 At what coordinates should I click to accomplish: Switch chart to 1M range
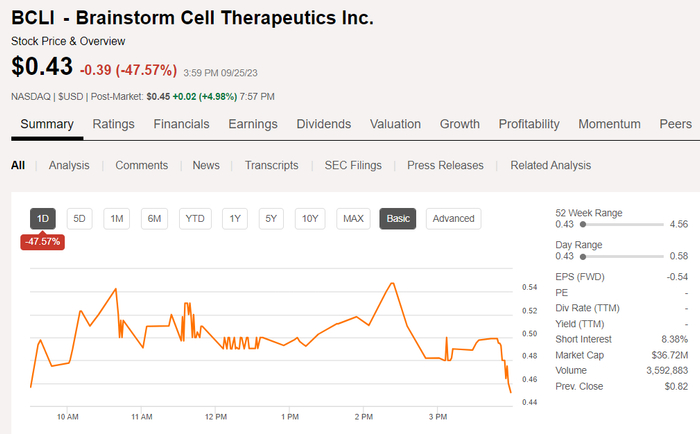coord(117,218)
